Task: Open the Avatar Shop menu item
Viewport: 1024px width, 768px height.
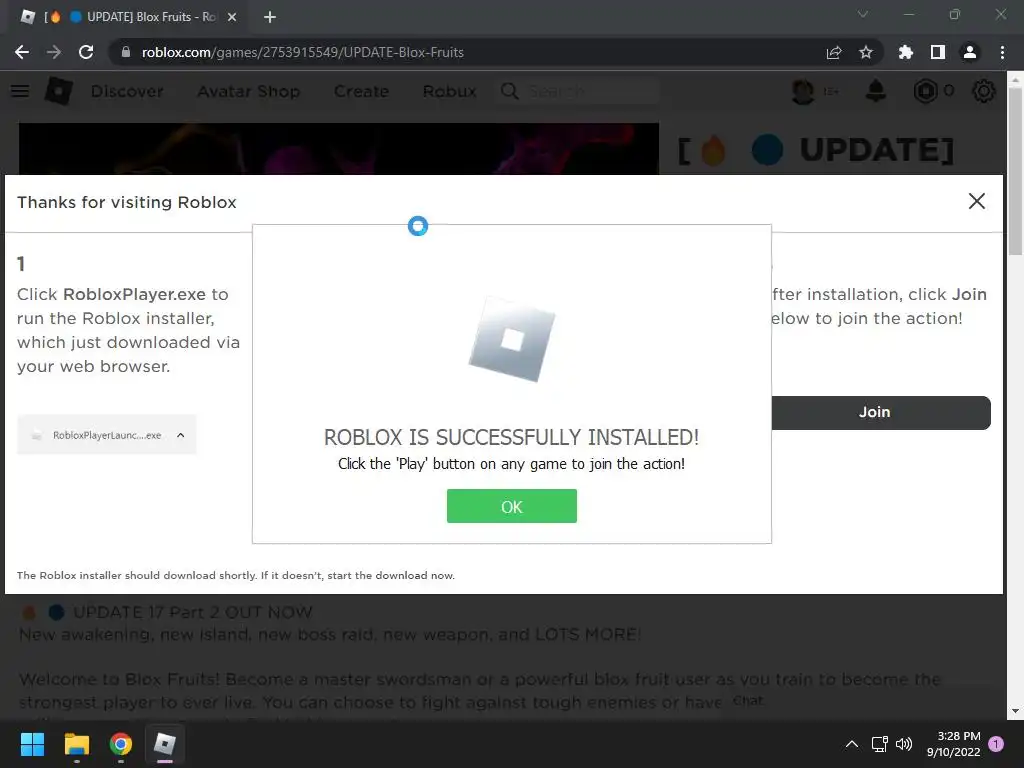Action: 249,91
